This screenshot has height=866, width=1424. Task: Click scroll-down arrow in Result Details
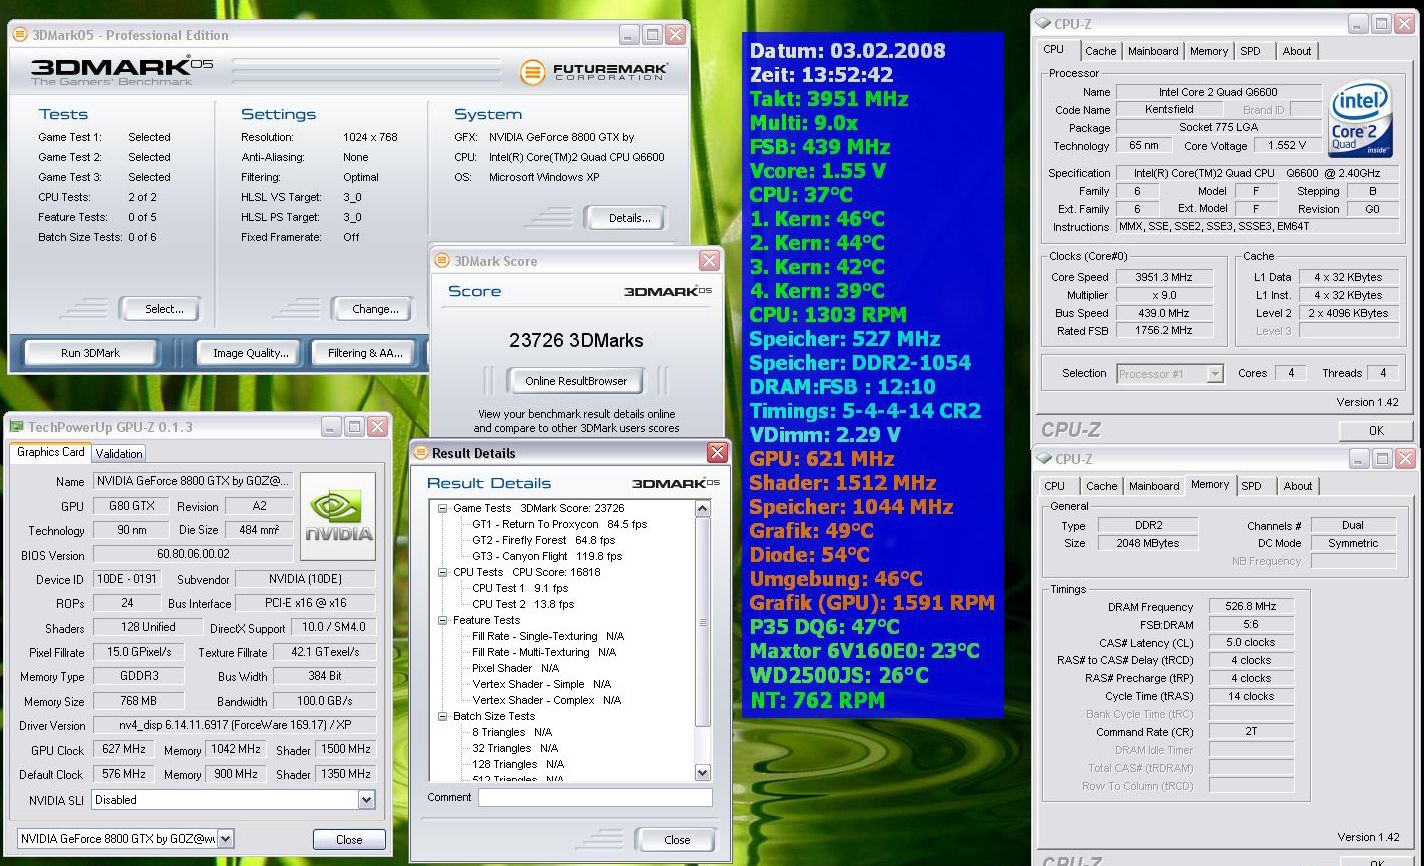coord(702,772)
